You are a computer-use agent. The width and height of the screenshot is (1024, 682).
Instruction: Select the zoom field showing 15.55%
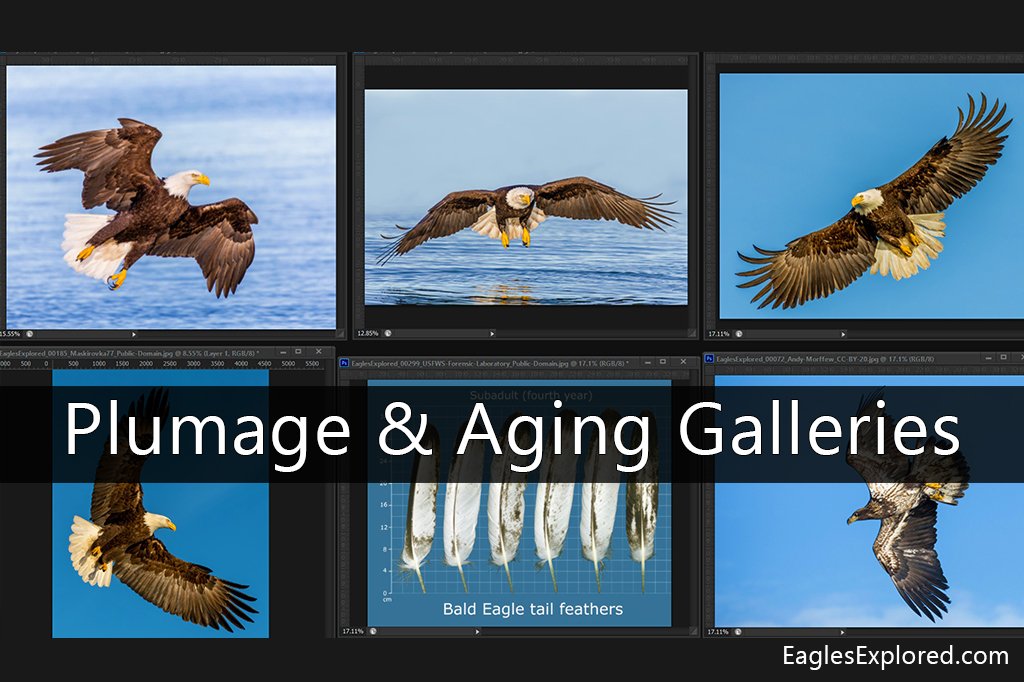click(x=9, y=334)
